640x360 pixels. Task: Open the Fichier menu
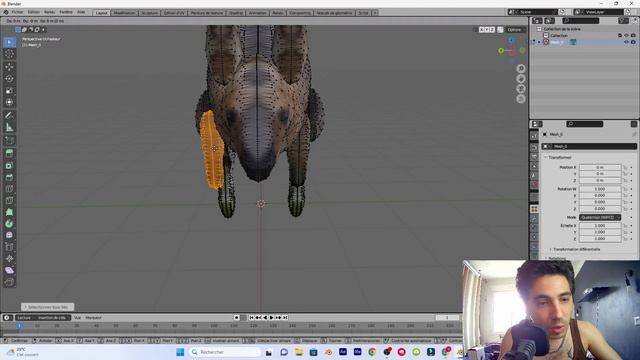[x=18, y=12]
